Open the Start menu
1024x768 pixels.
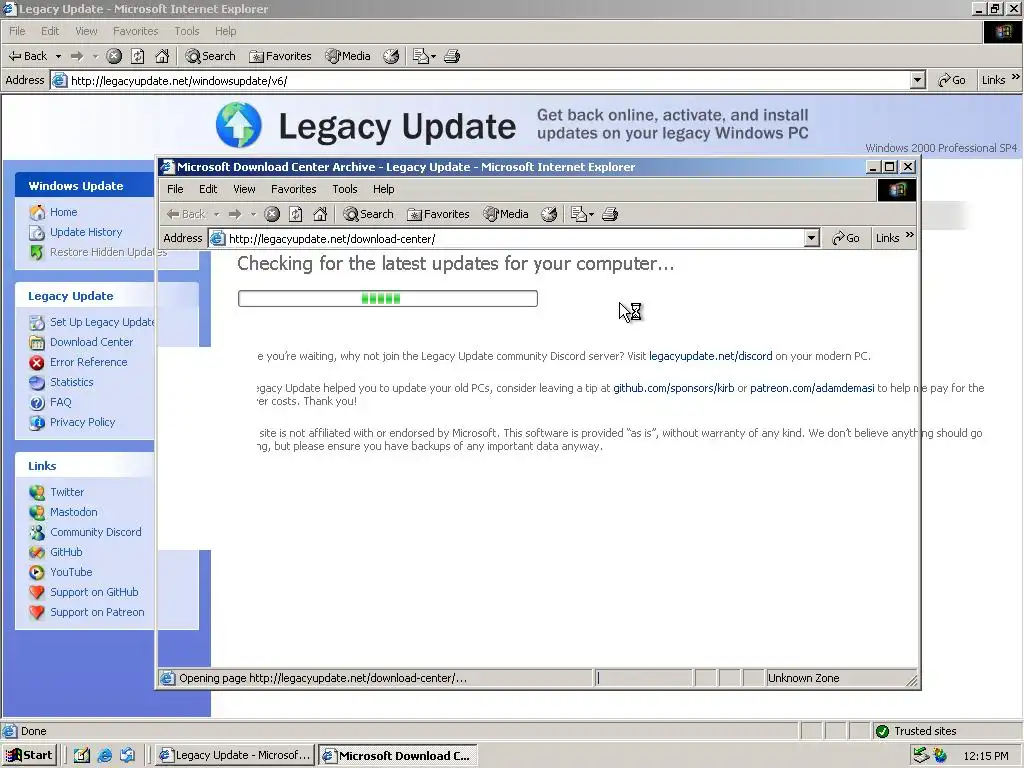tap(29, 756)
